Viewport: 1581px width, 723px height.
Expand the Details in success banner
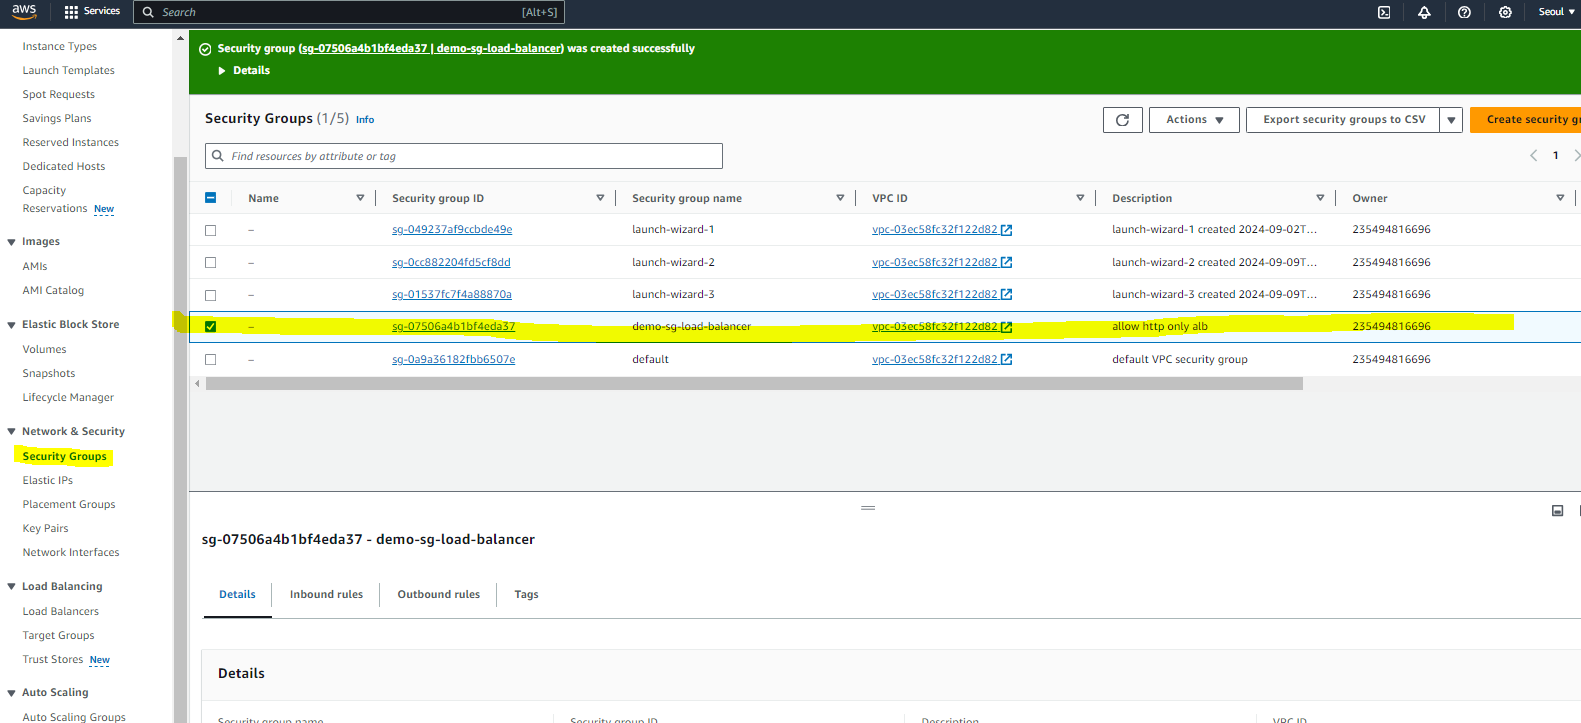click(x=244, y=70)
